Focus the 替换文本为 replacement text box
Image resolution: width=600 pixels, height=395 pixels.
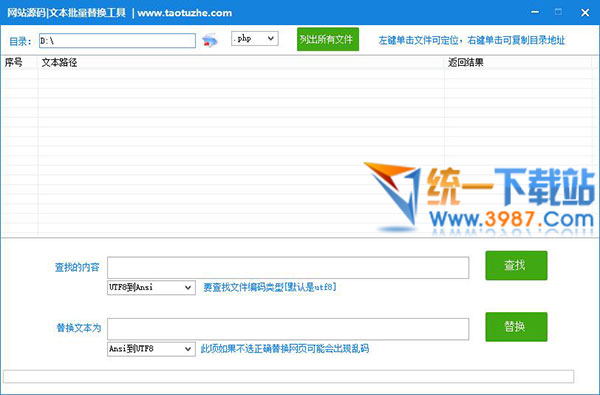[288, 329]
